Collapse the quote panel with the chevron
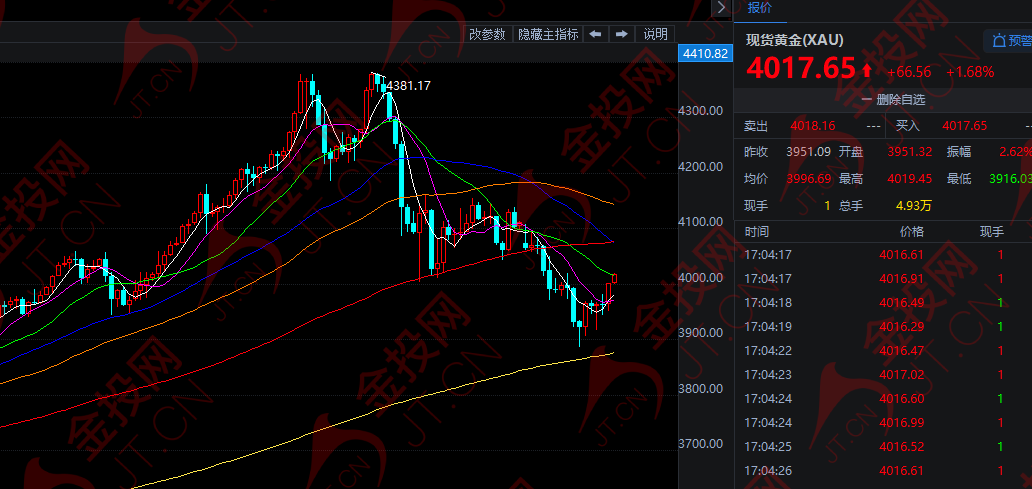Screen dimensions: 1032x489 click(x=720, y=8)
